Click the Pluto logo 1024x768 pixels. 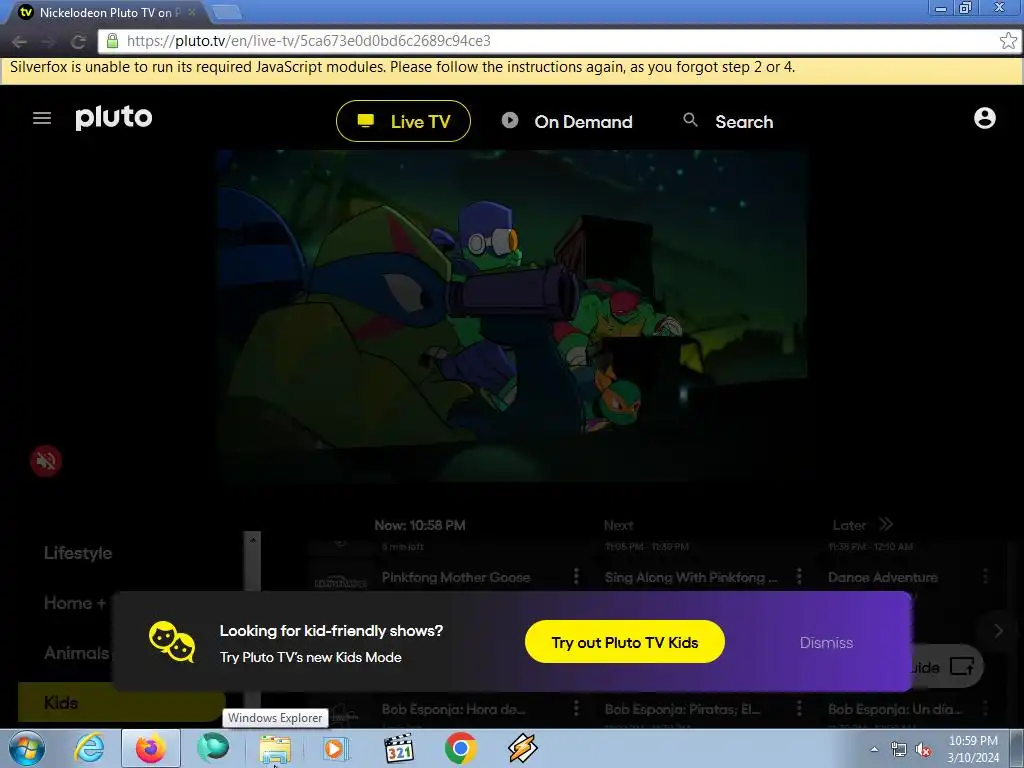click(x=114, y=118)
